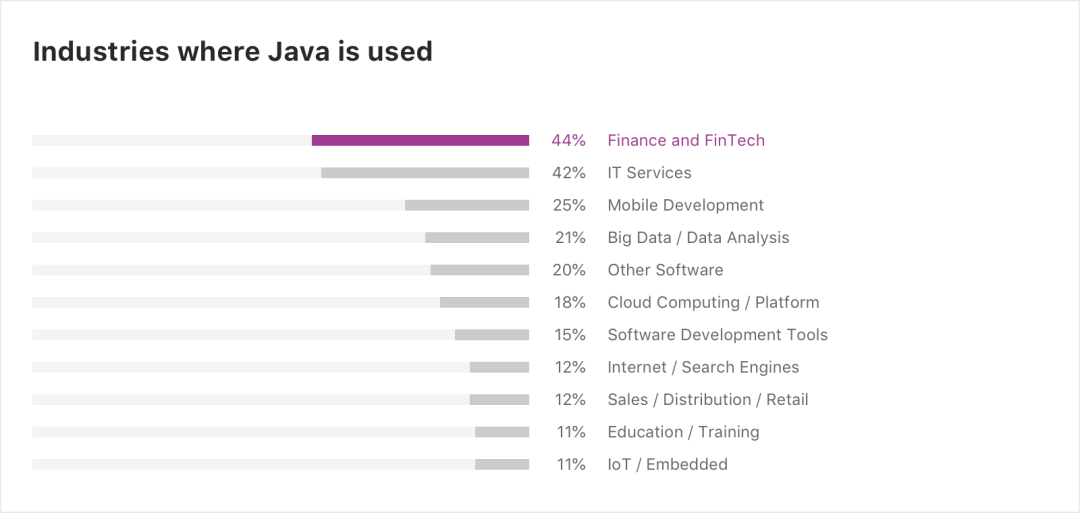Screen dimensions: 1080x513
Task: Click the gray bar for Mobile Development
Action: (x=467, y=205)
